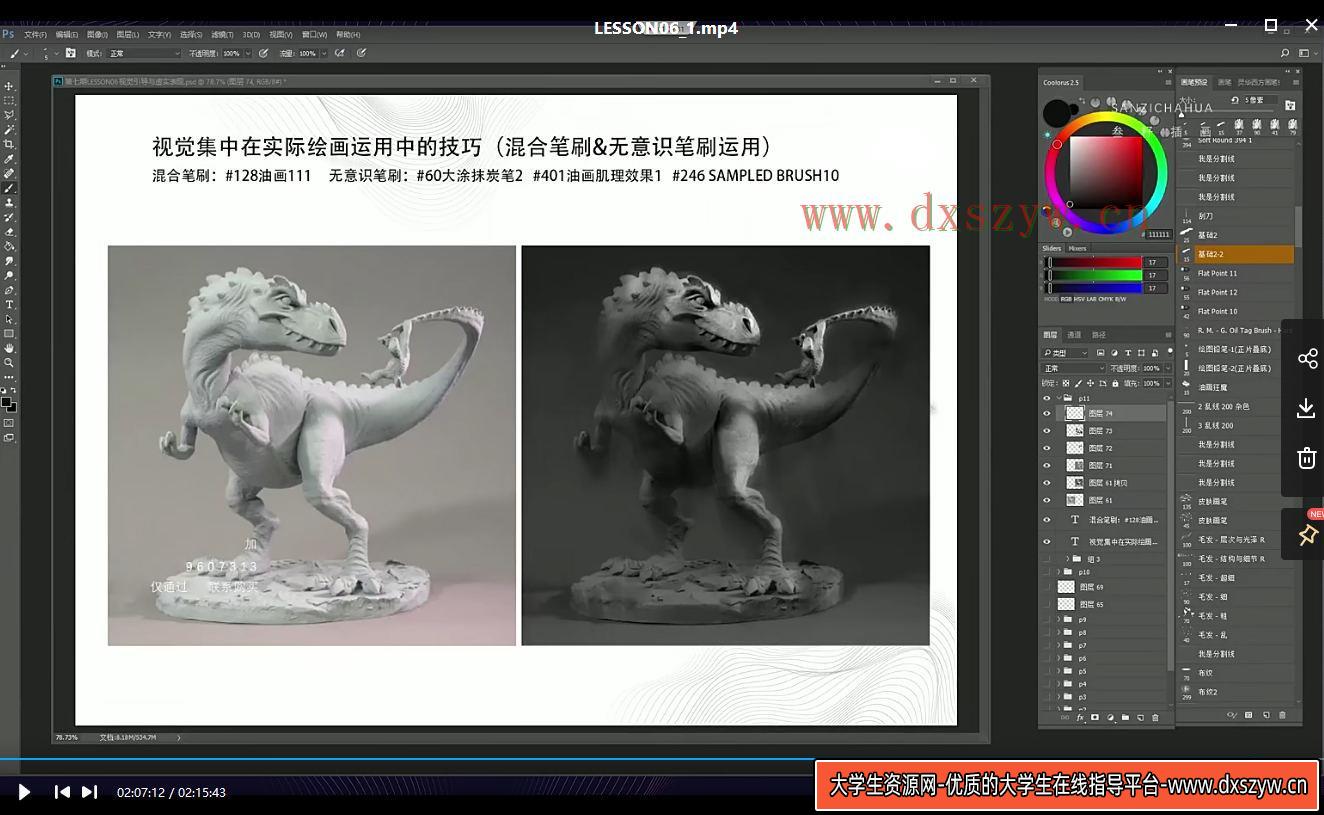This screenshot has width=1324, height=815.
Task: Open the layer blend mode dropdown 正常
Action: pyautogui.click(x=1073, y=368)
